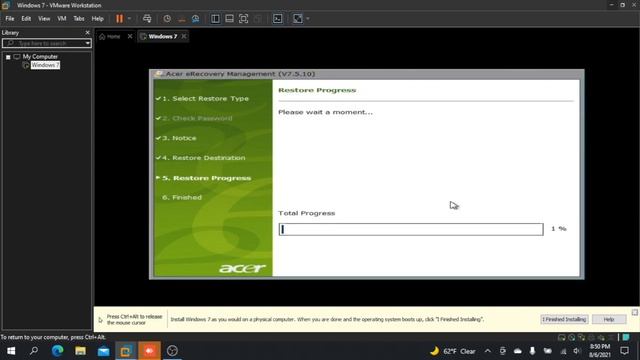
Task: Open the Tabs menu
Action: tap(79, 19)
